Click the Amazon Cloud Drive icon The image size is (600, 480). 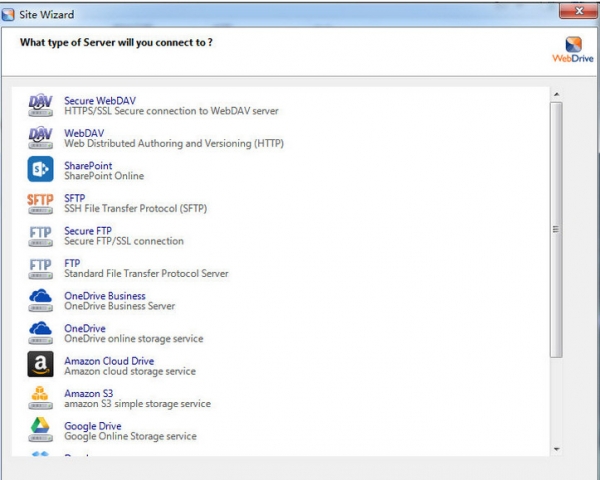(x=40, y=364)
